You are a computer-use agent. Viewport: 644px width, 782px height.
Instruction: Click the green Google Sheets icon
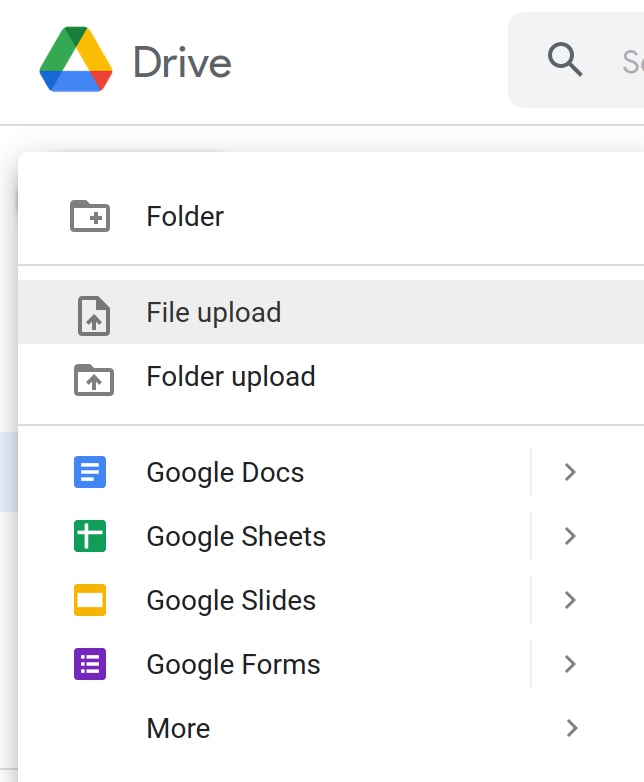click(90, 536)
